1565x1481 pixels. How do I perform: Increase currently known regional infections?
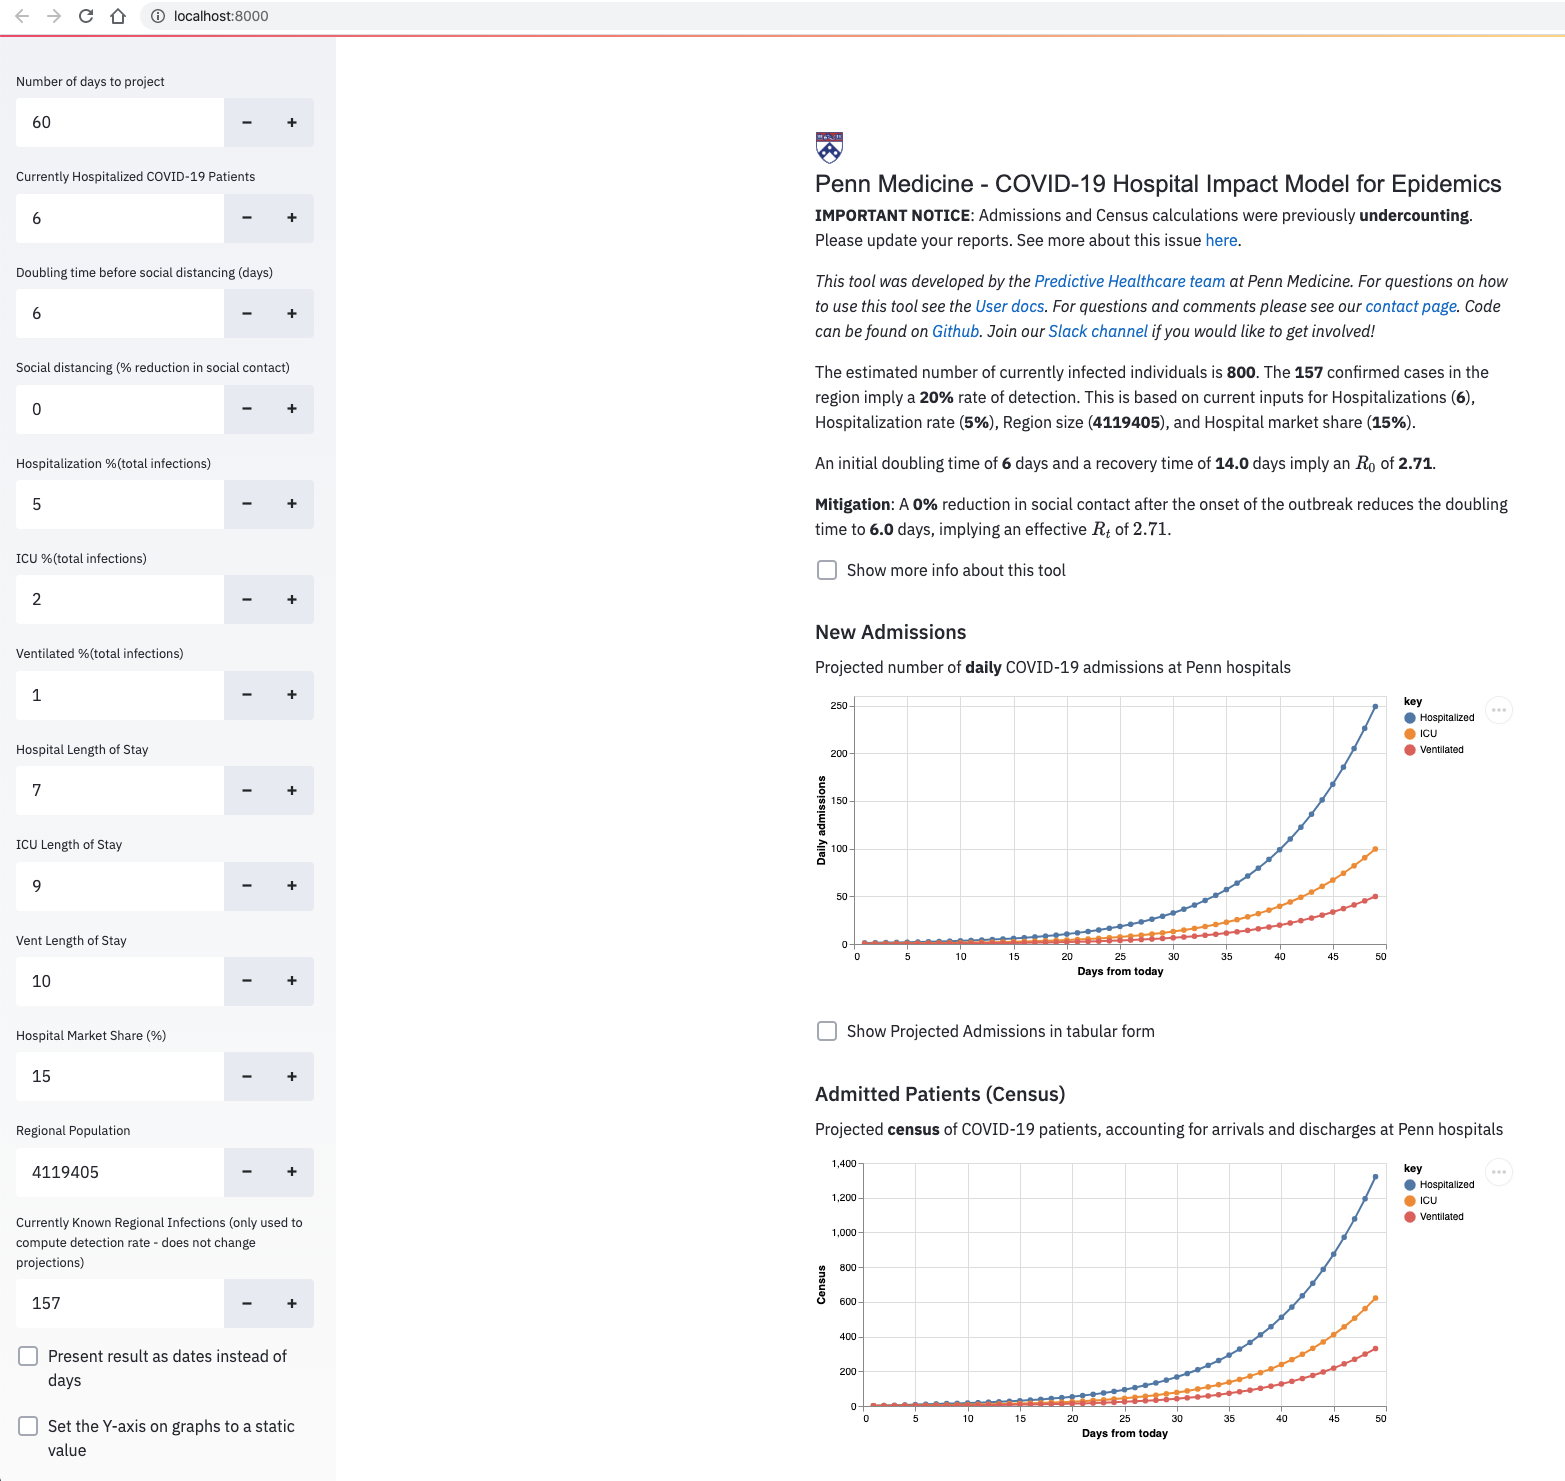click(x=292, y=1303)
